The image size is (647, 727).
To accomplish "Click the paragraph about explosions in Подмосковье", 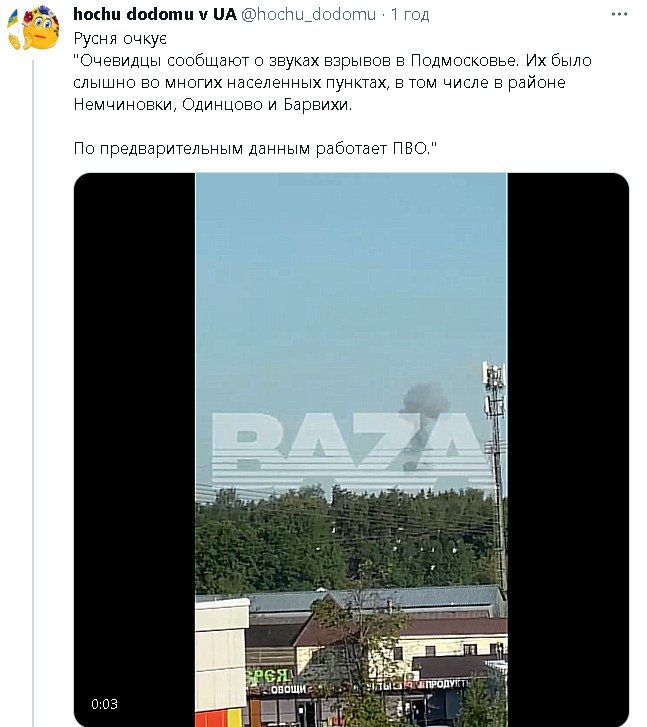I will coord(333,83).
